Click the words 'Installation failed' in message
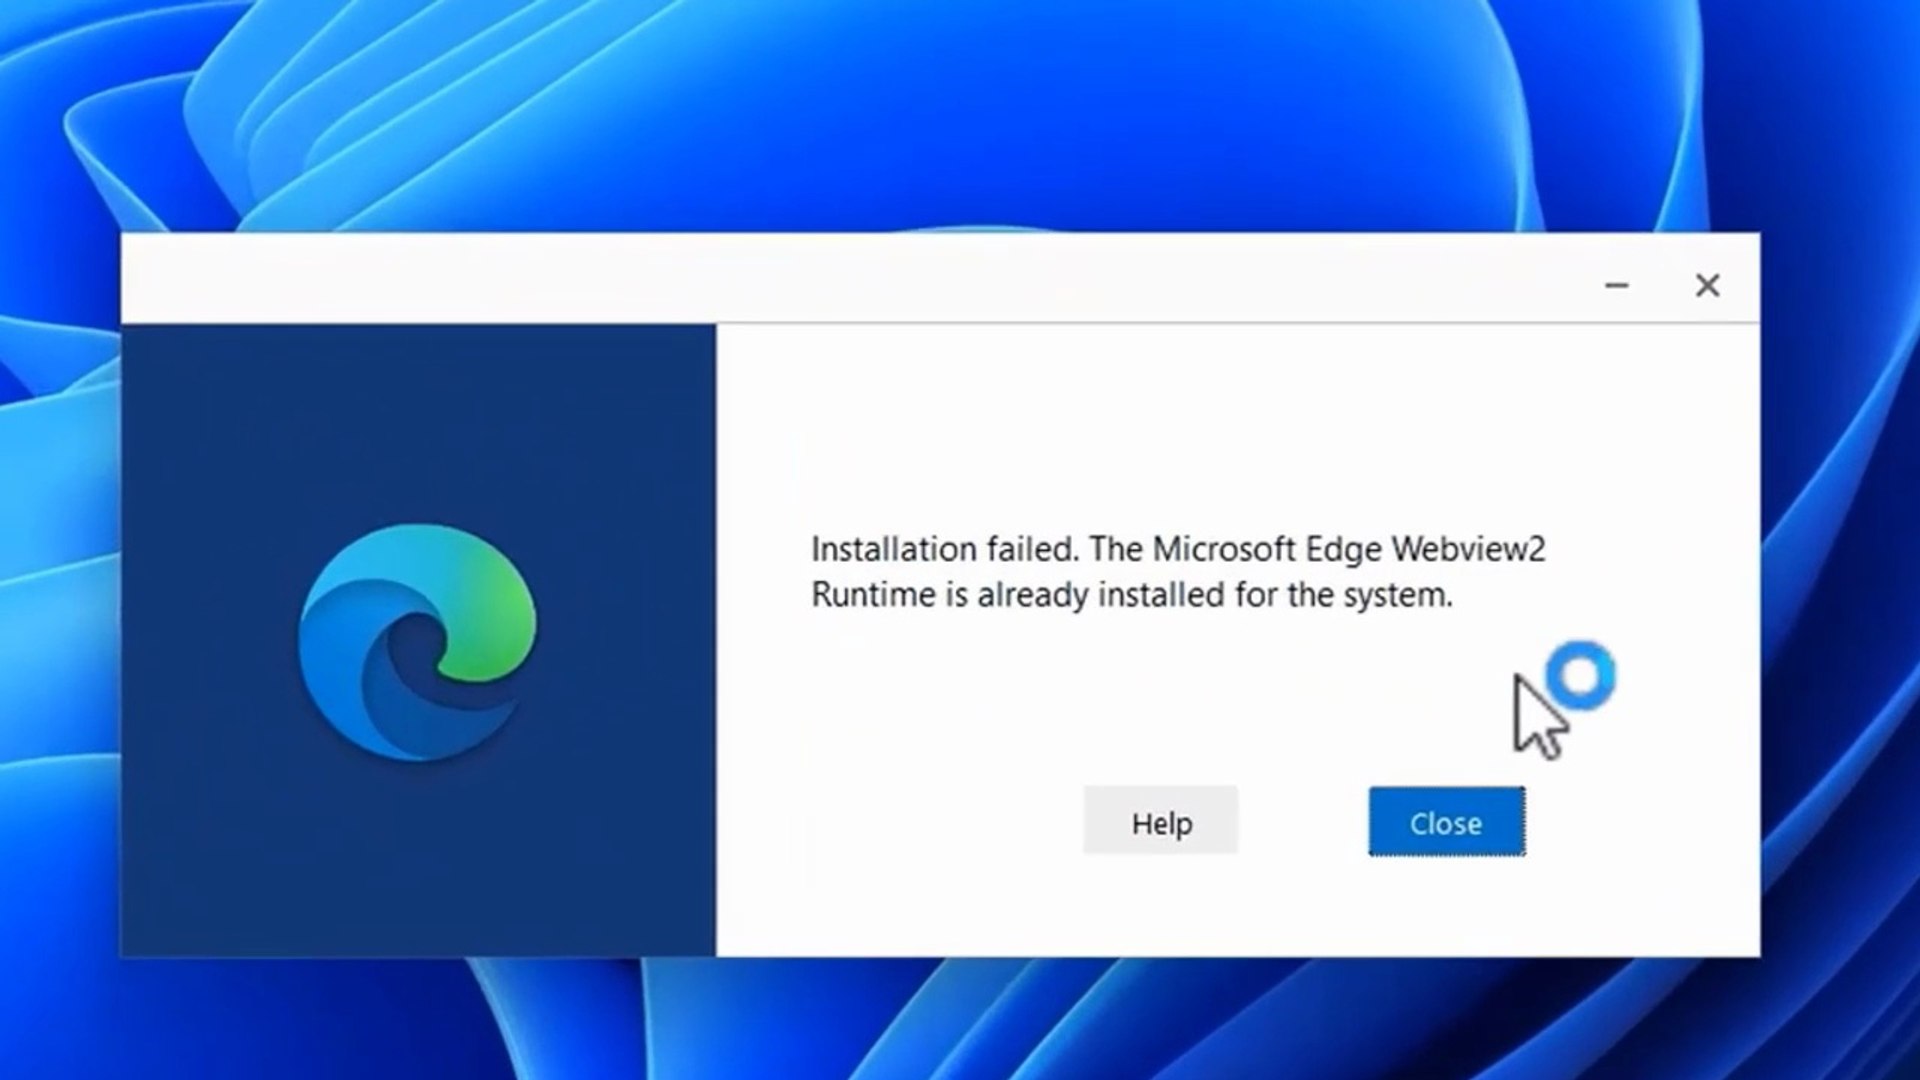This screenshot has height=1080, width=1920. (943, 549)
